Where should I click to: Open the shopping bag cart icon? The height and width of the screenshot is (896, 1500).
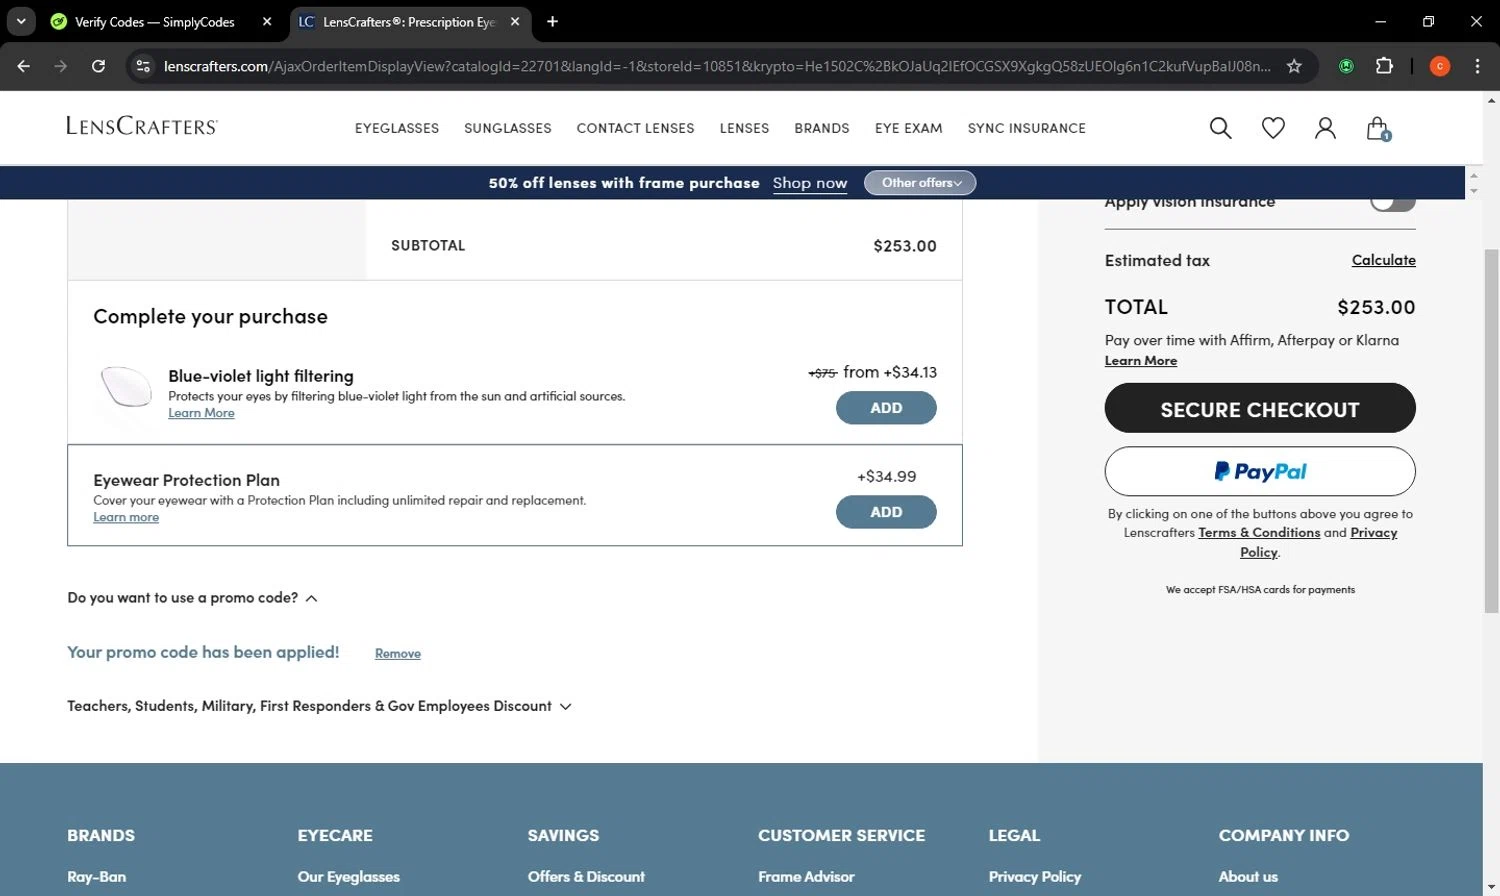point(1378,128)
